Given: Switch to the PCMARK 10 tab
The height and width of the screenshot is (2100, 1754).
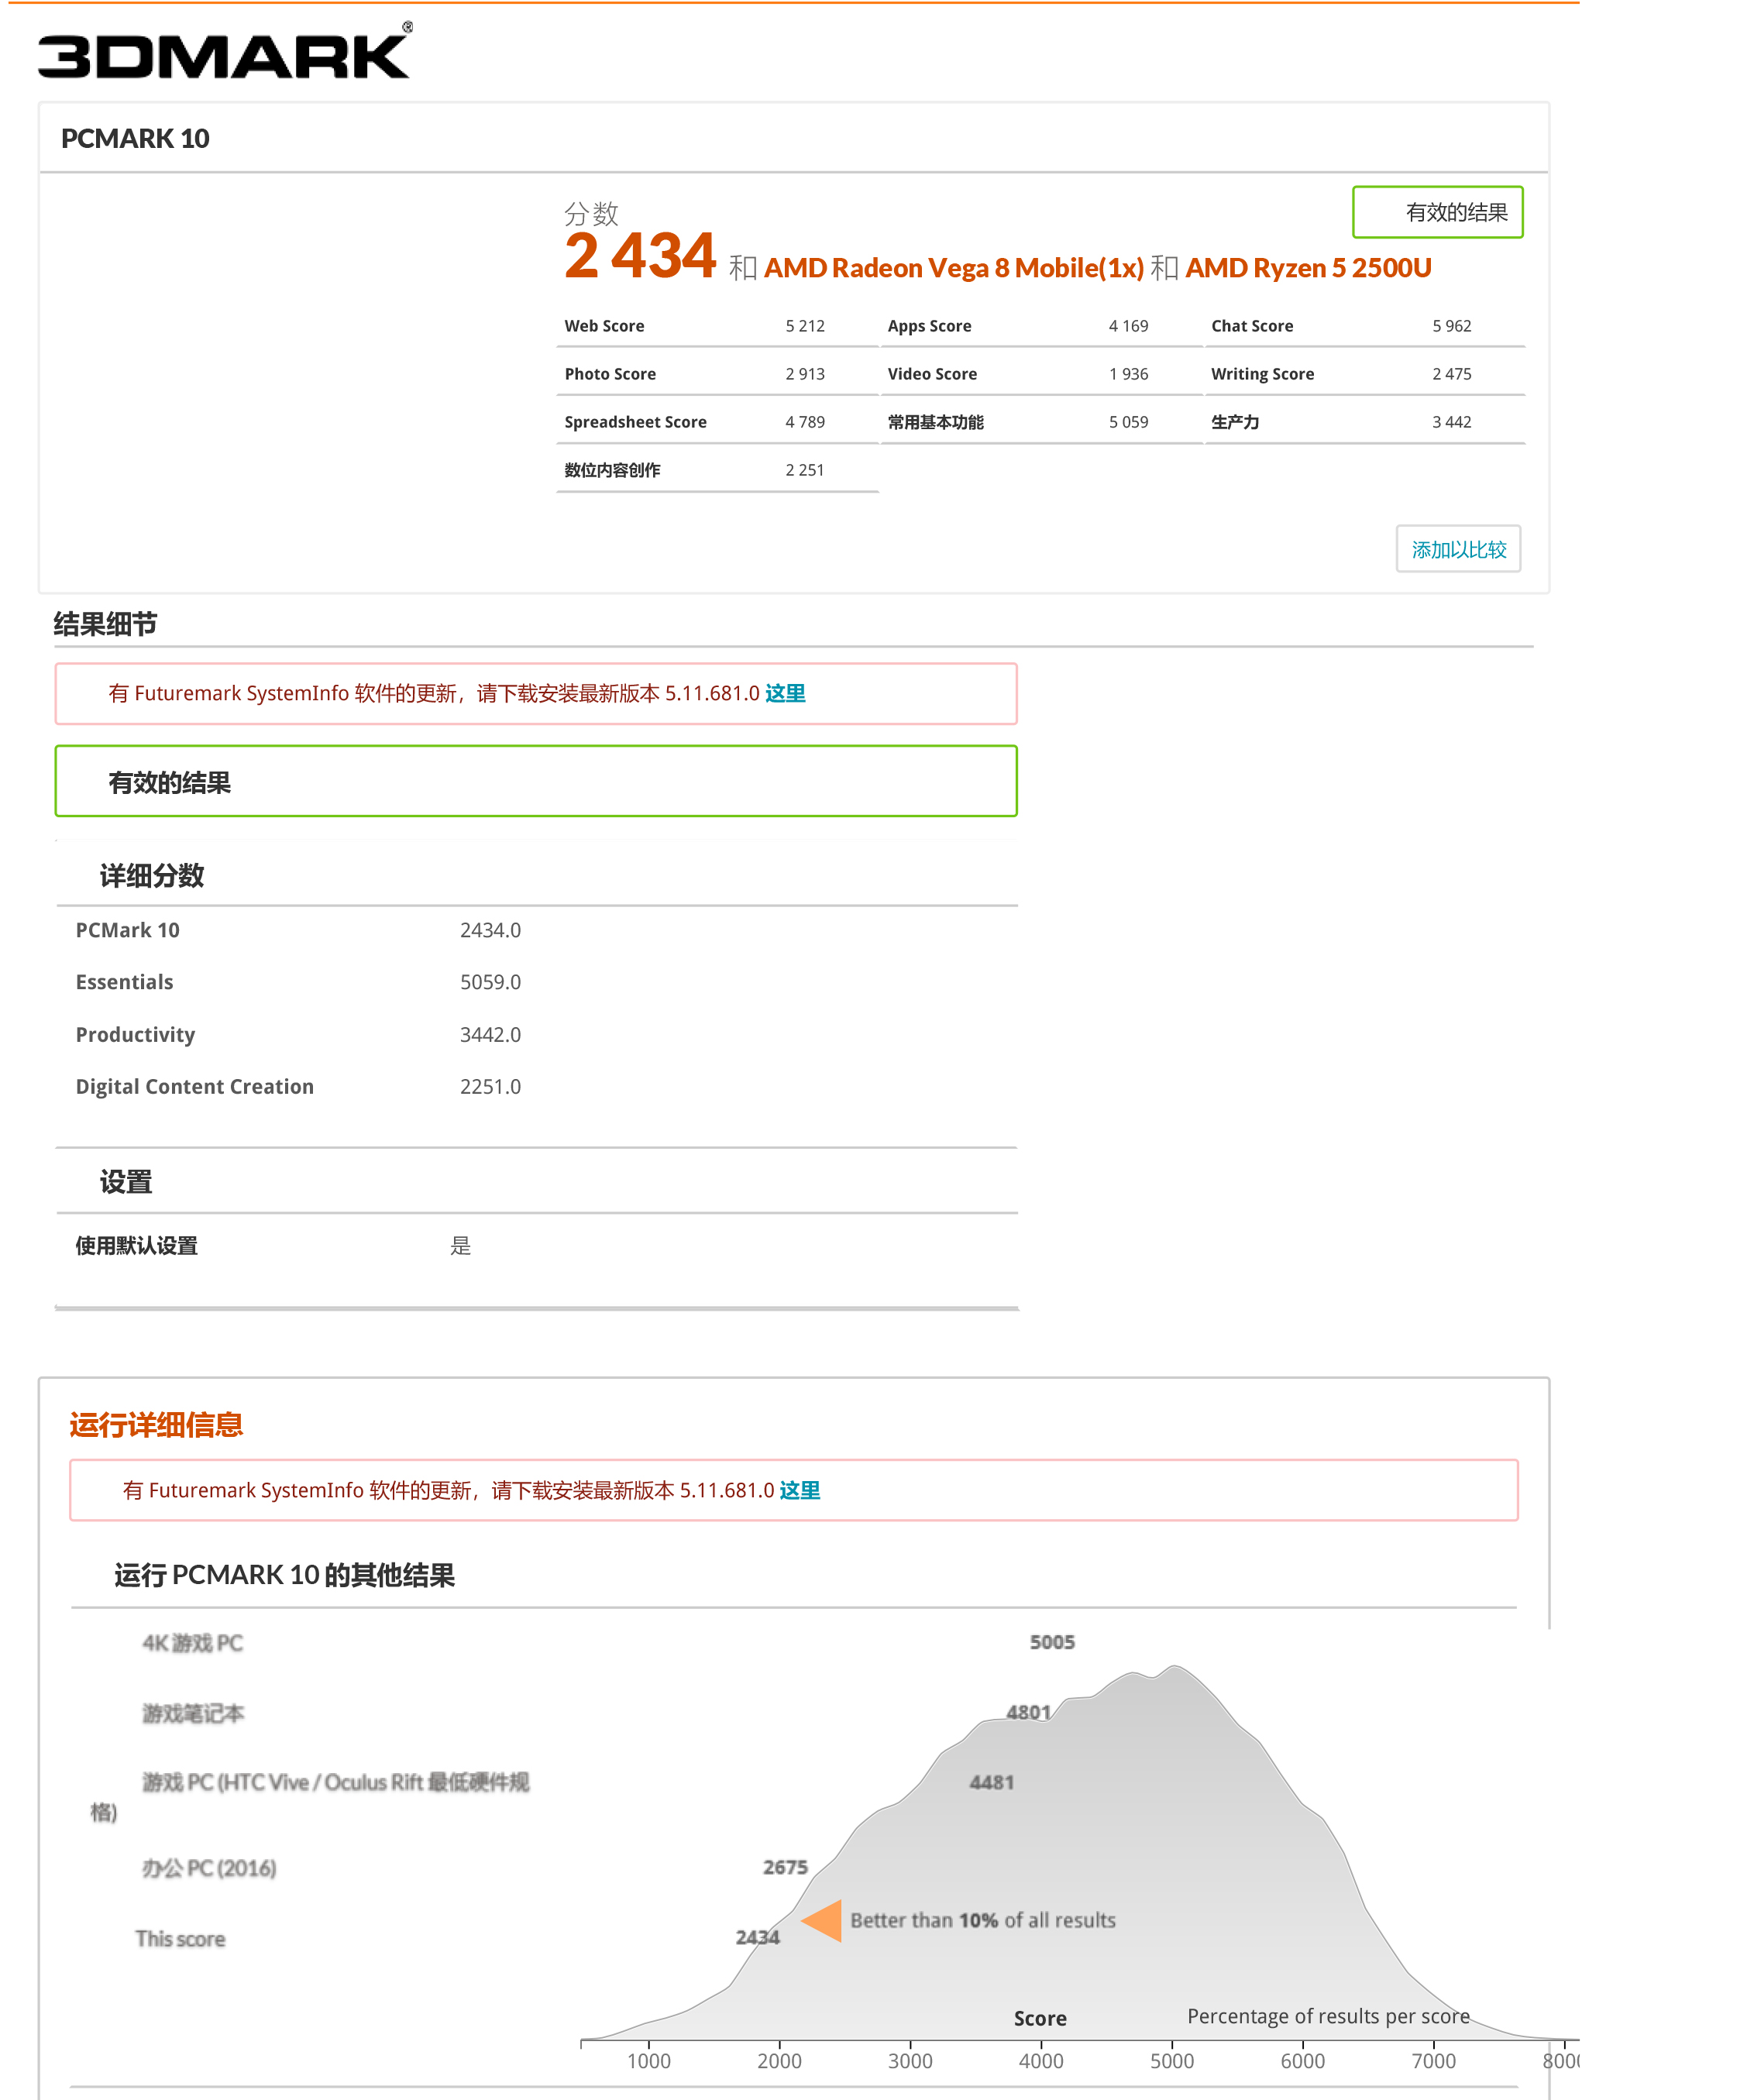Looking at the screenshot, I should [136, 138].
